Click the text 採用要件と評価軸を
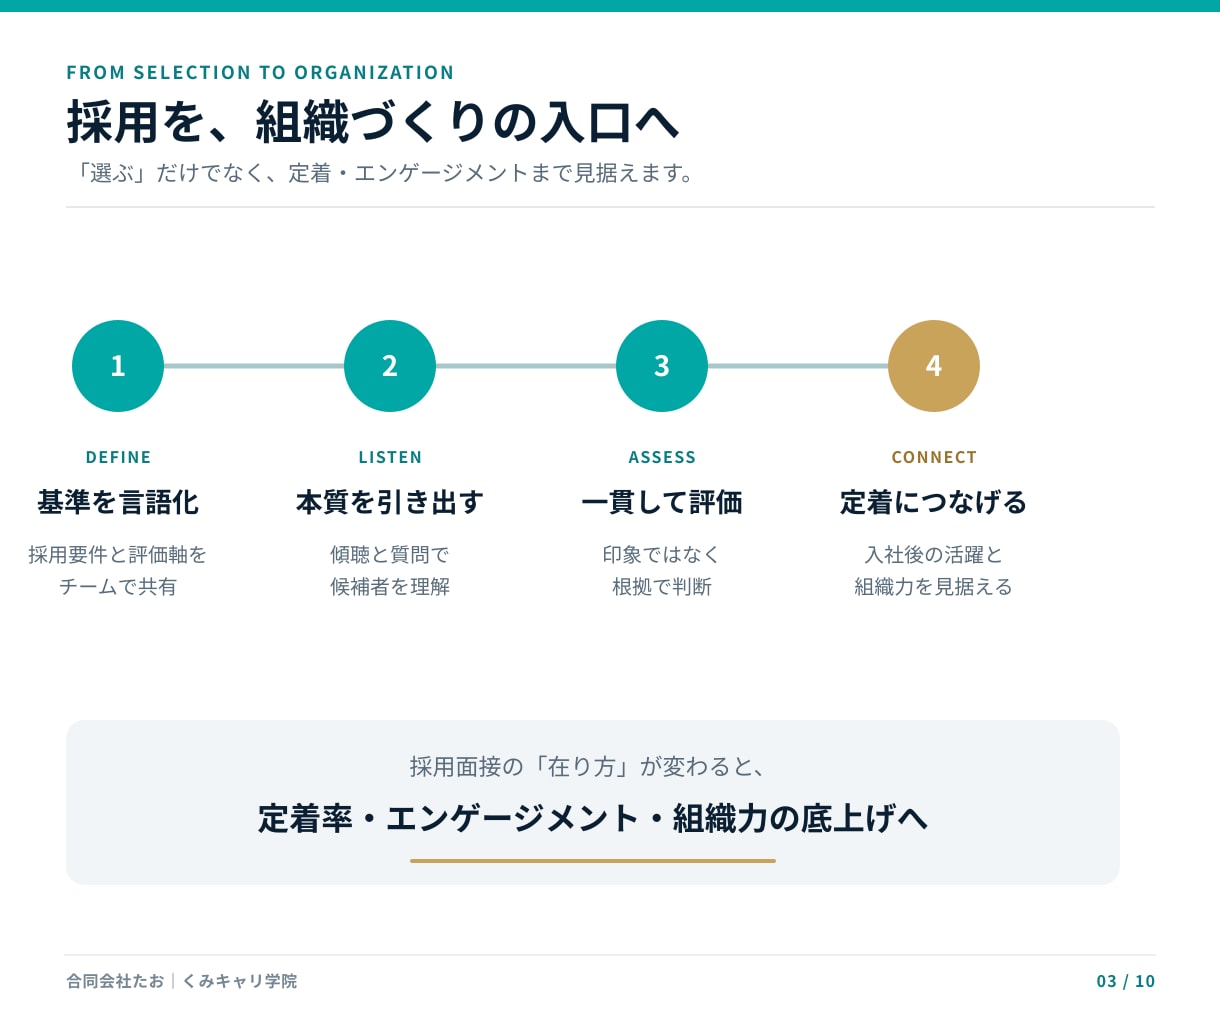 pos(118,554)
